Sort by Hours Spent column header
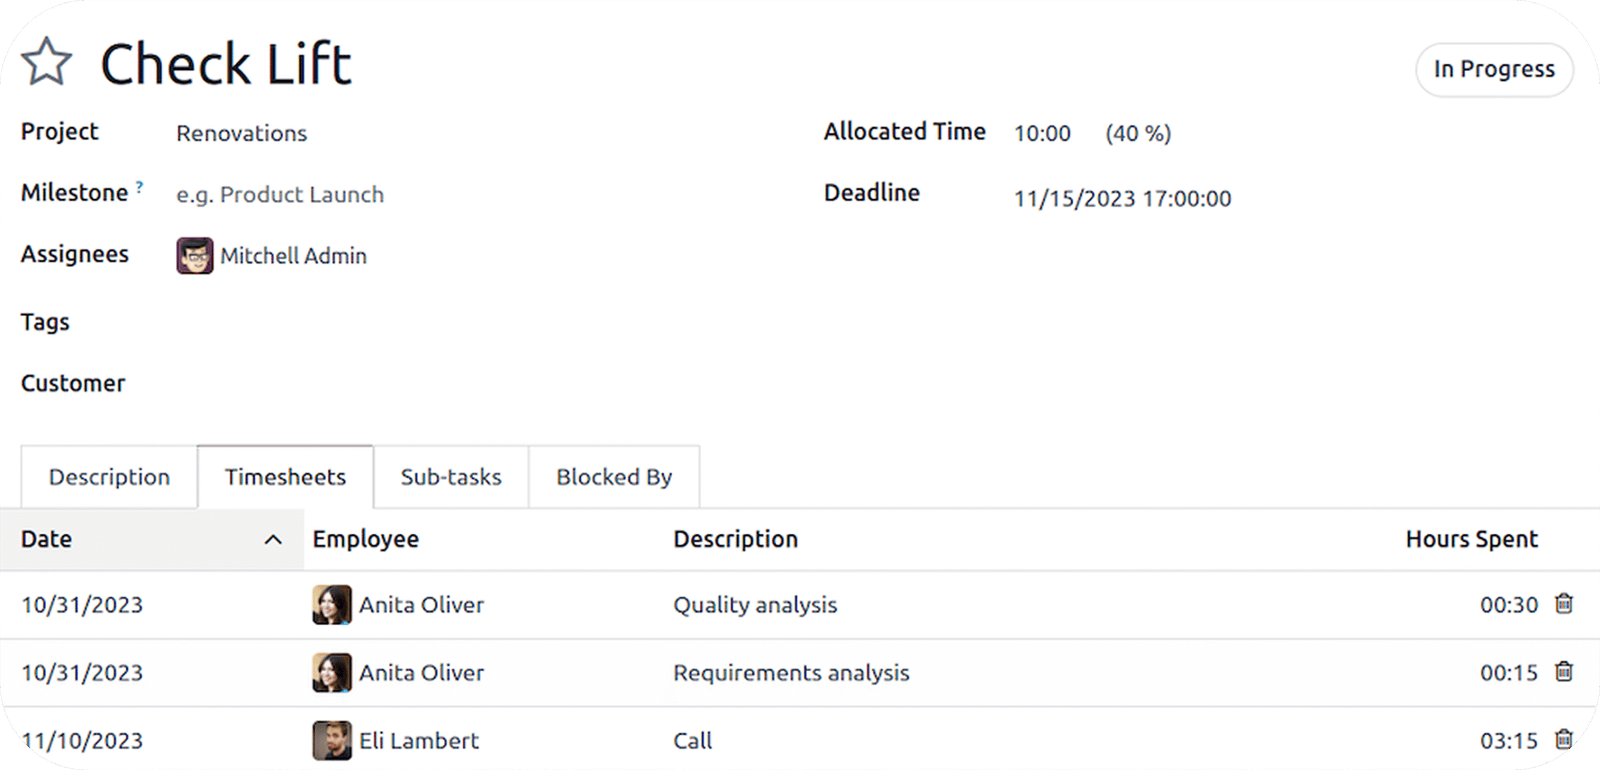 [1471, 540]
